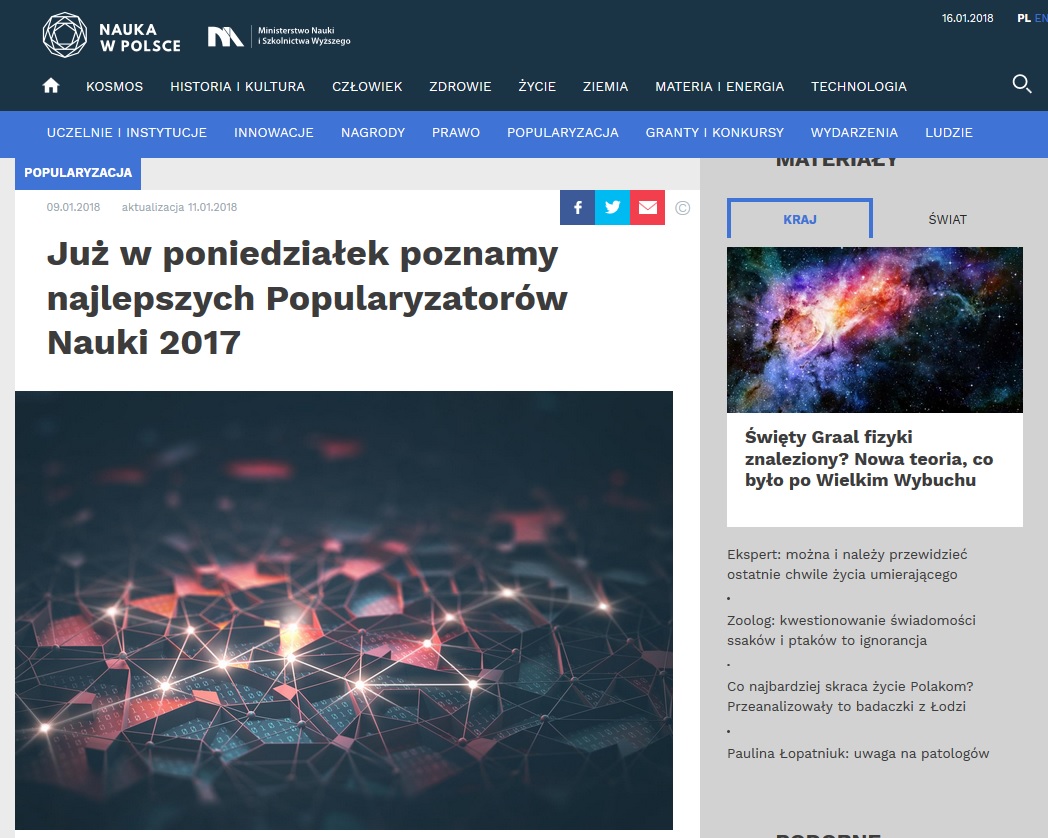Click the POPULARYZACJA category label
Viewport: 1048px width, 838px height.
point(78,172)
